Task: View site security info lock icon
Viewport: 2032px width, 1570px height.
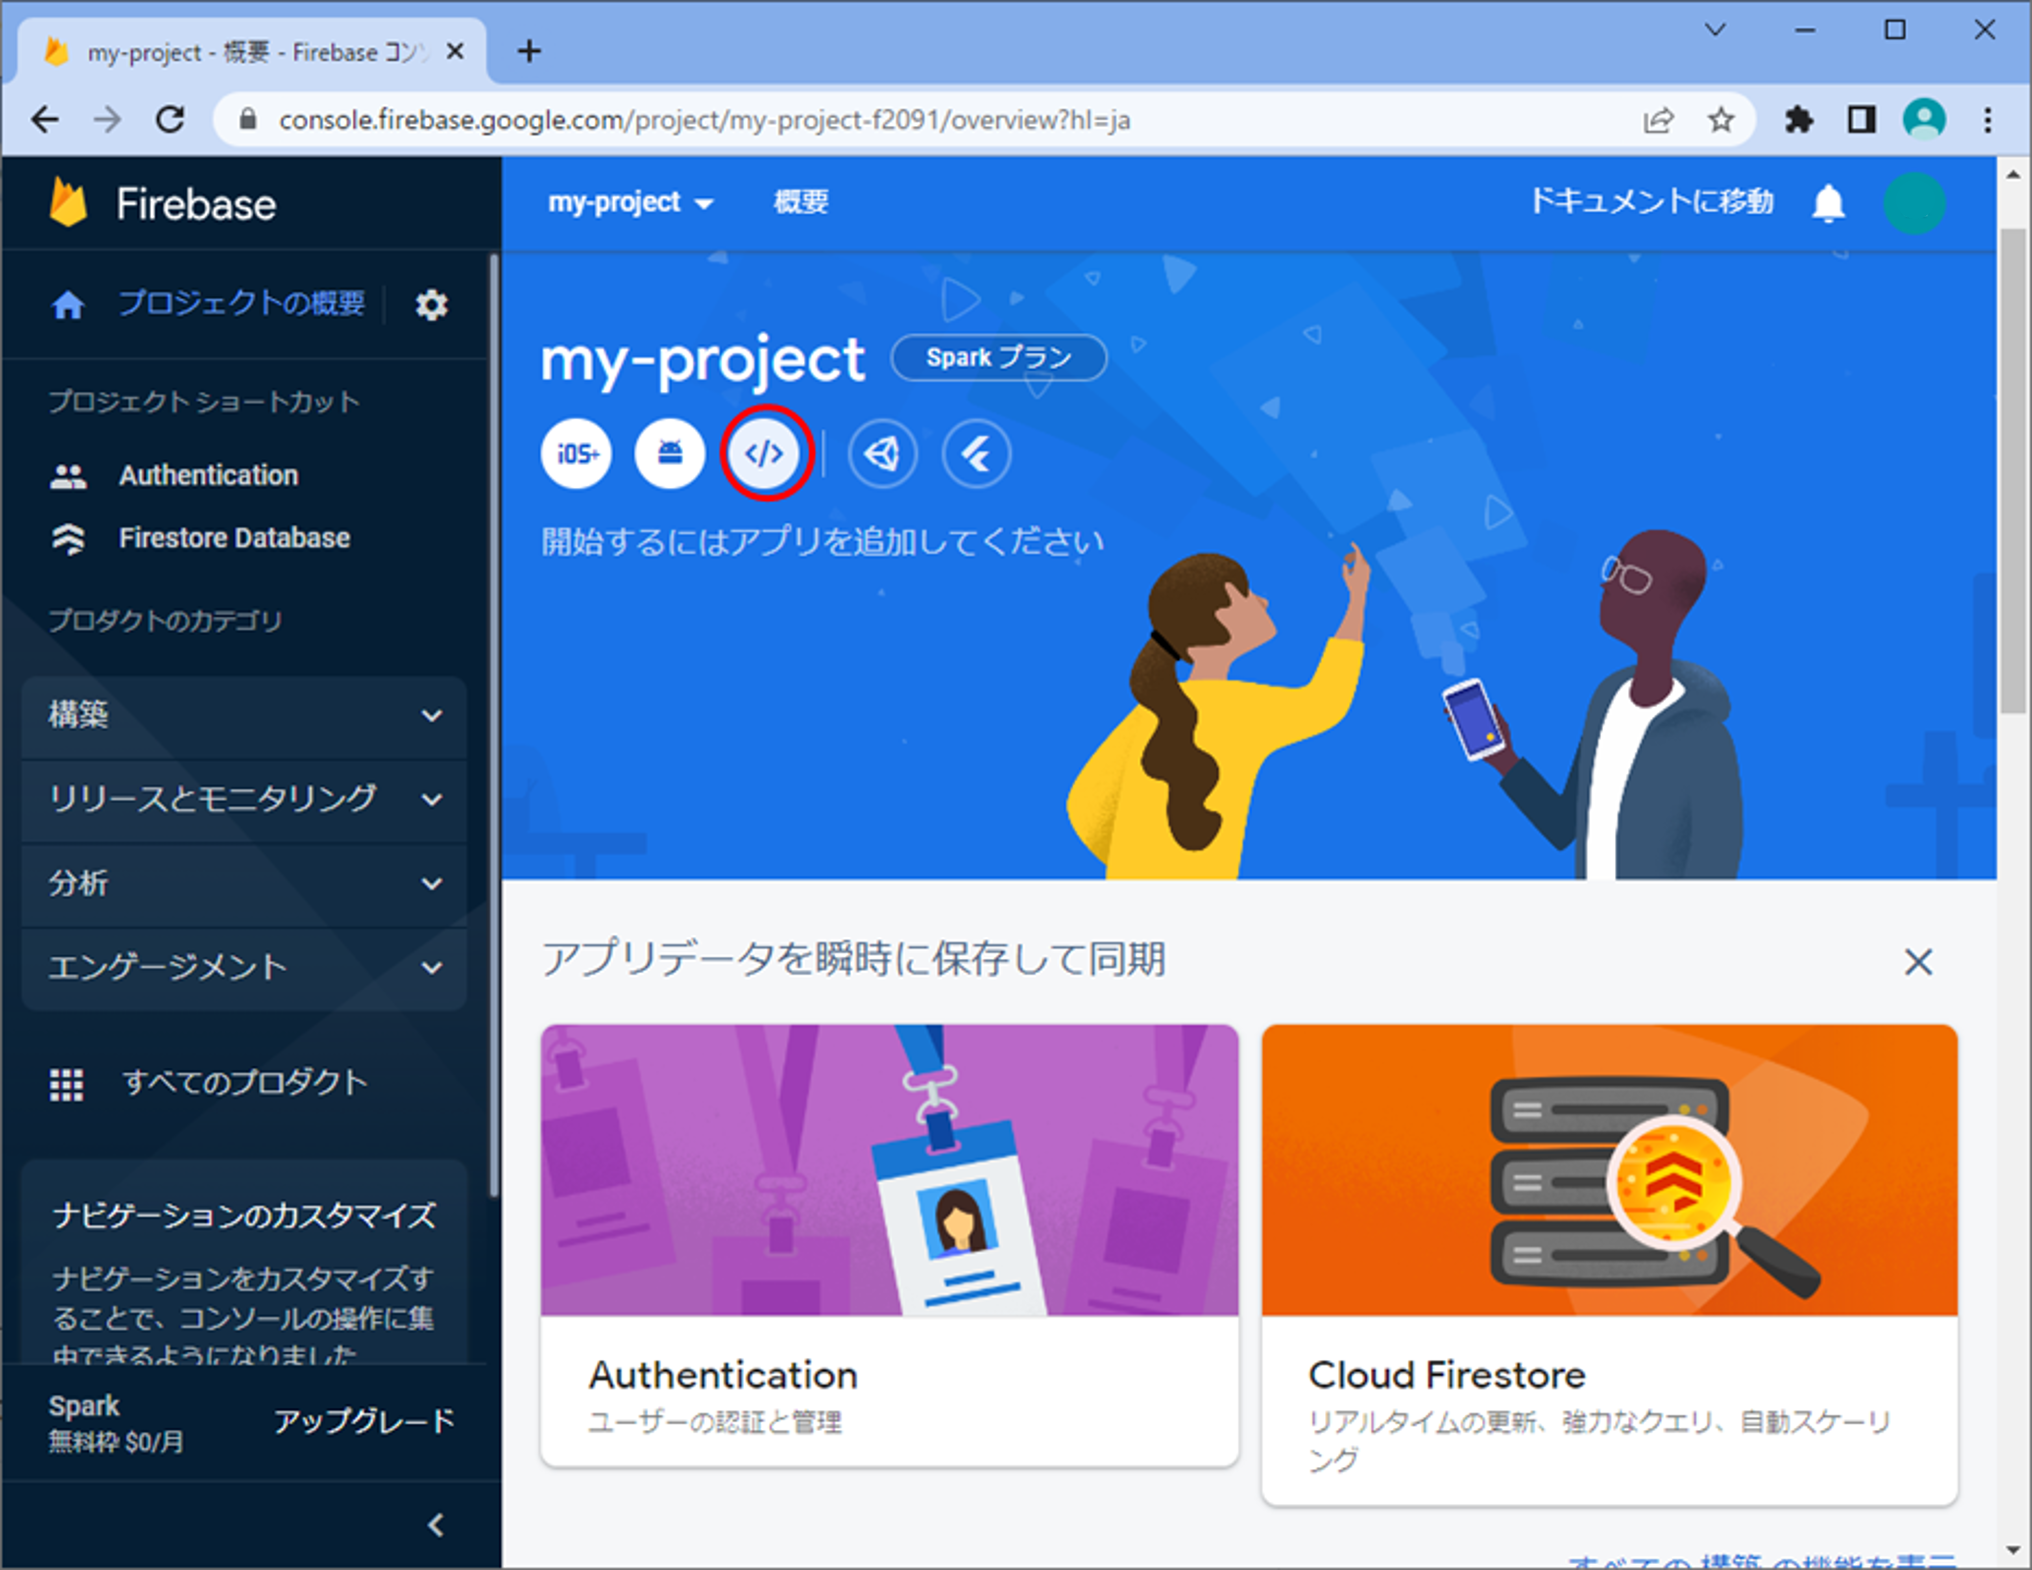Action: tap(249, 120)
